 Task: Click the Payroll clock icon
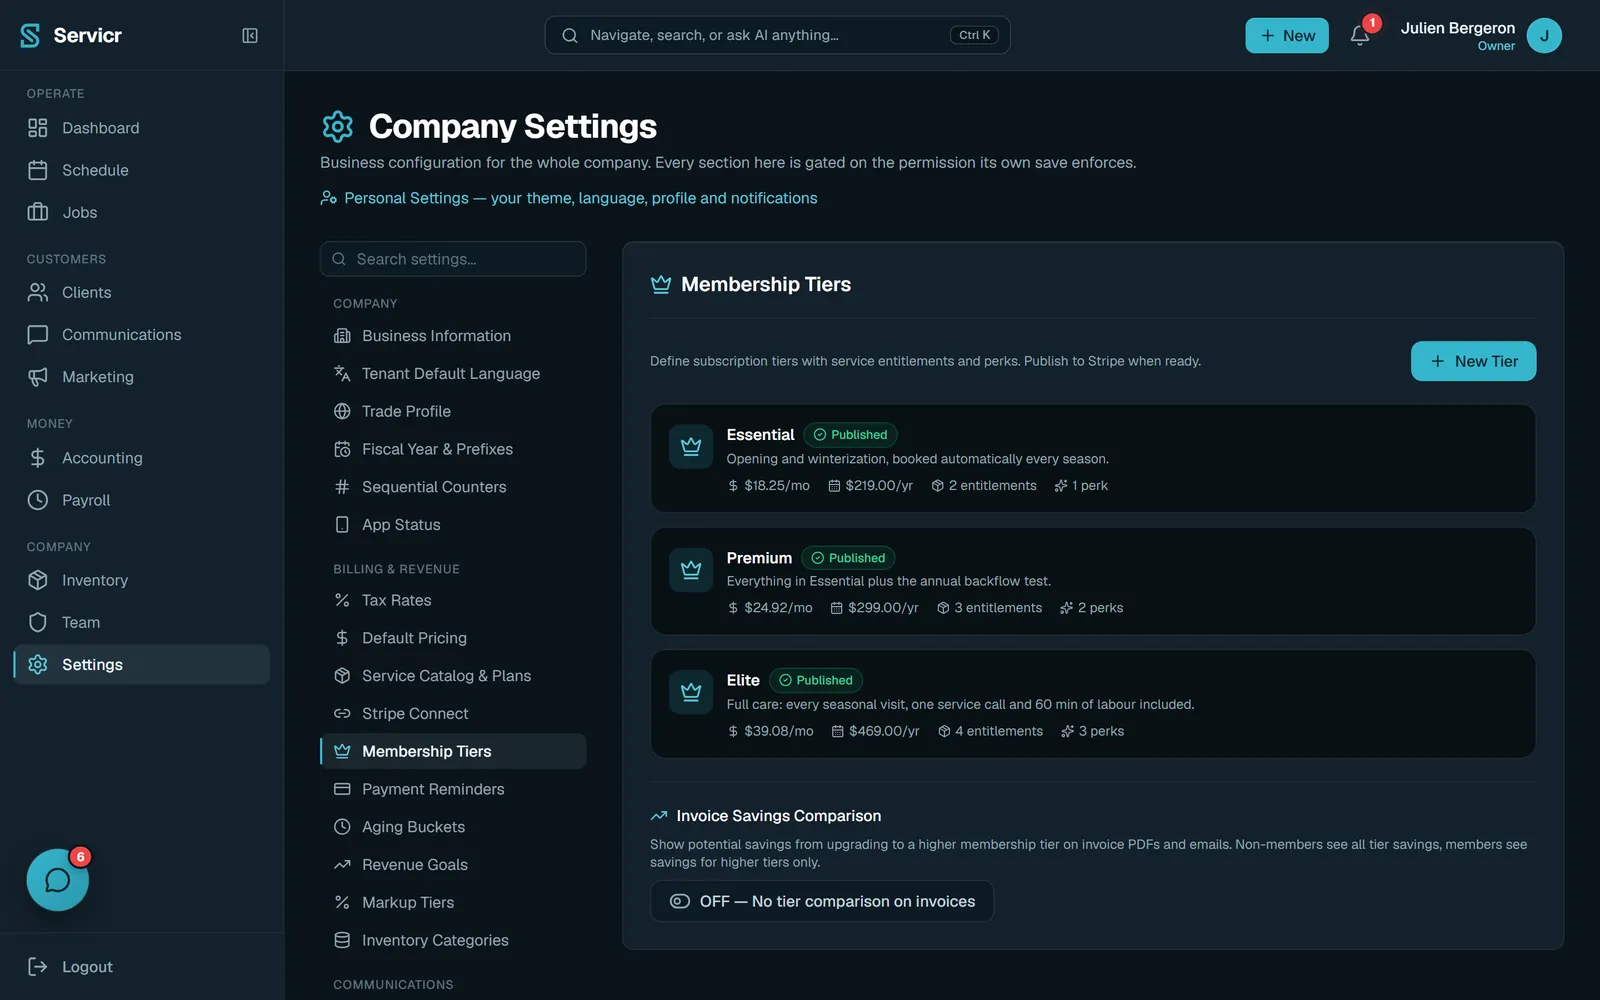pos(38,500)
